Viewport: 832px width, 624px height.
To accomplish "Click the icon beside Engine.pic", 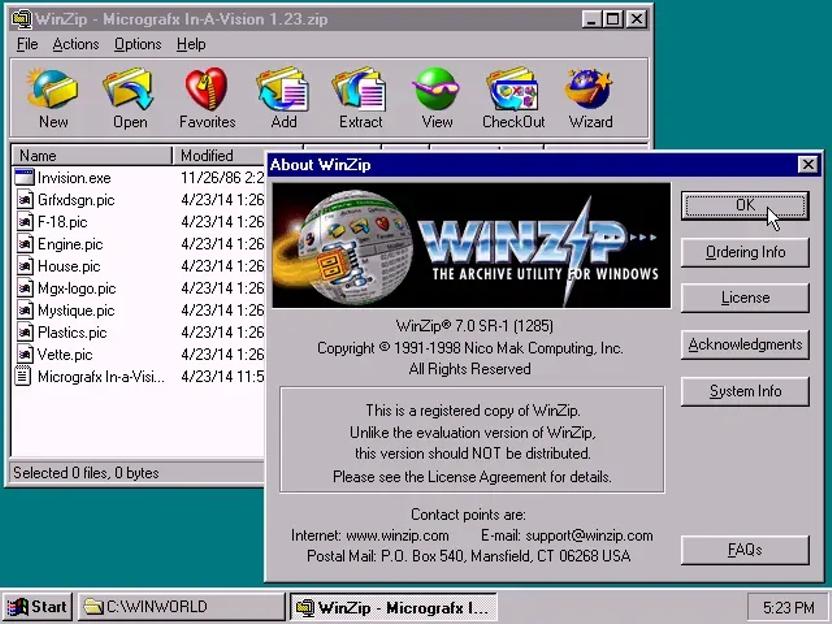I will click(24, 244).
